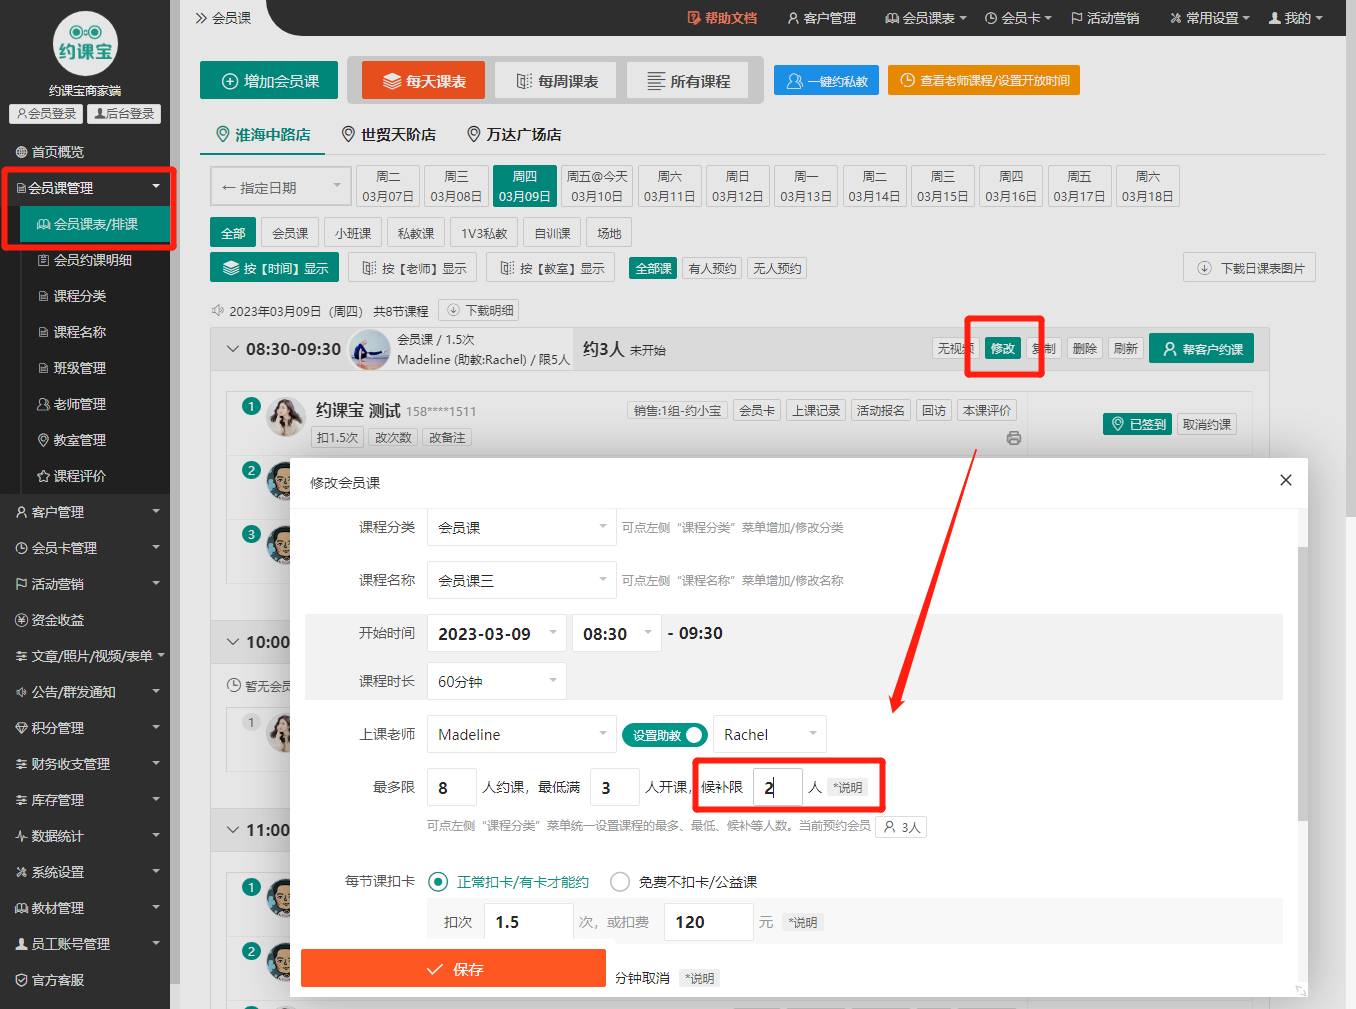Open the 课程名称 dropdown showing 会员课三
The image size is (1356, 1009).
point(521,580)
